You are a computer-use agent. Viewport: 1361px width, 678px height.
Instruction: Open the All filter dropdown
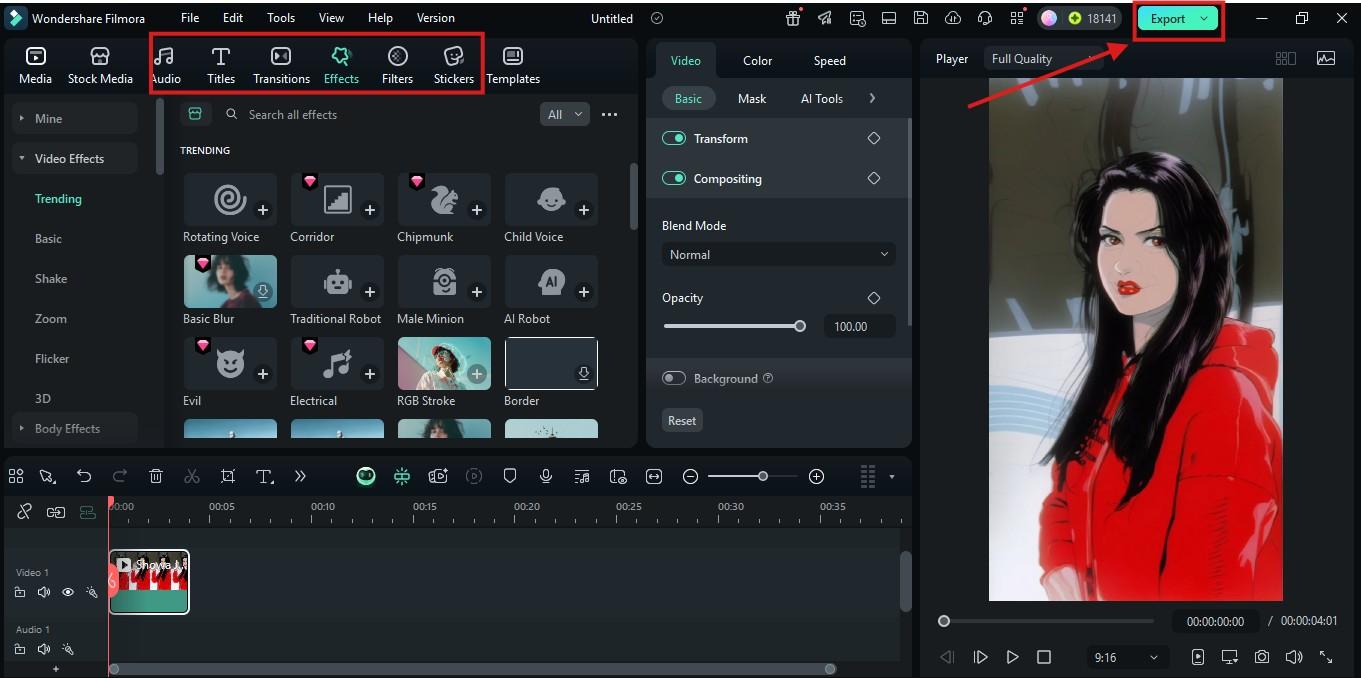pyautogui.click(x=565, y=115)
